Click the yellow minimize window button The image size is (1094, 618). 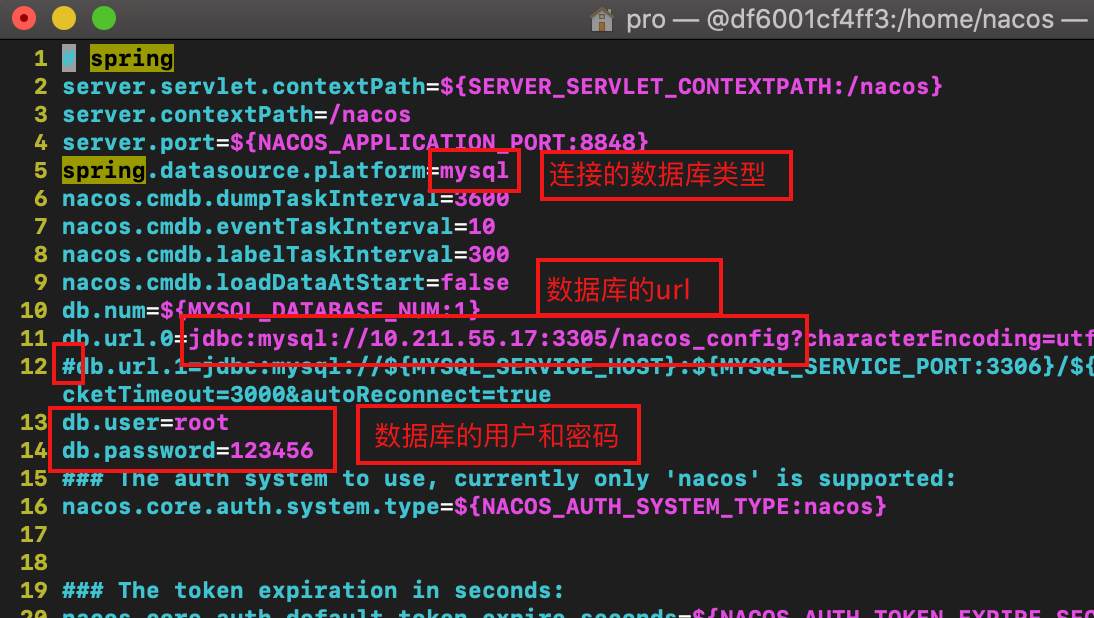[x=63, y=18]
